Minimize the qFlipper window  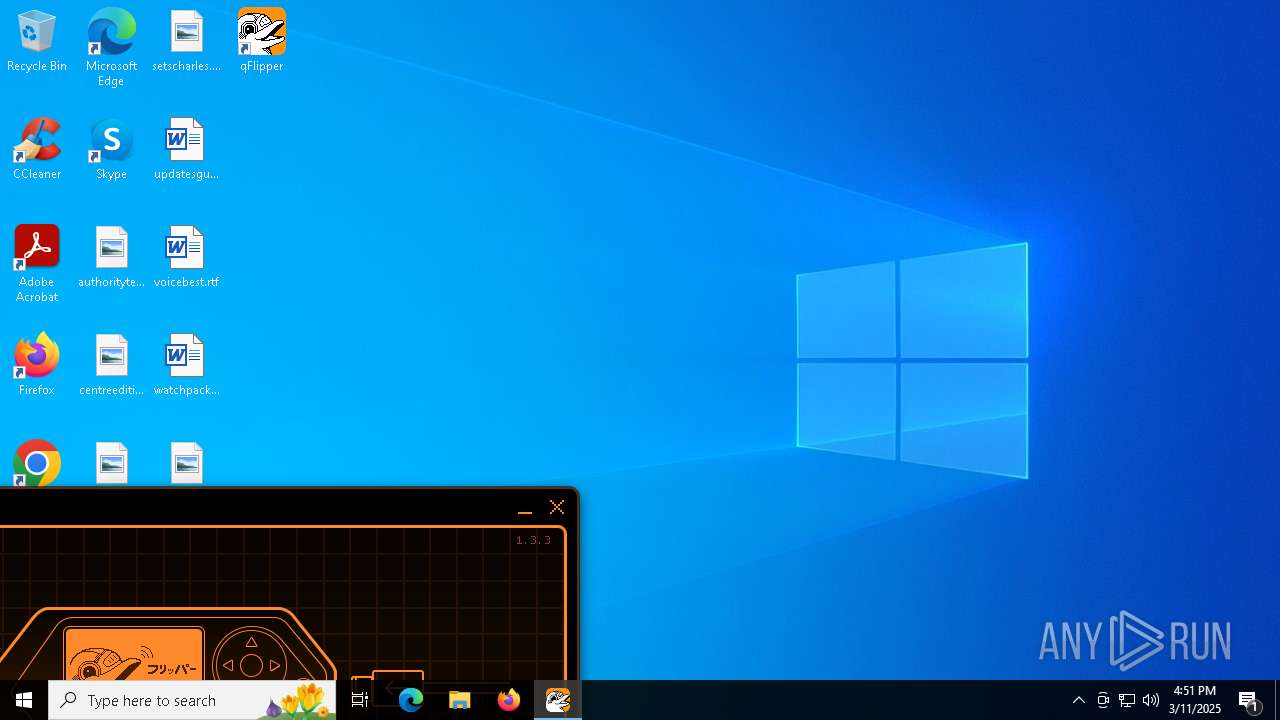pyautogui.click(x=524, y=507)
